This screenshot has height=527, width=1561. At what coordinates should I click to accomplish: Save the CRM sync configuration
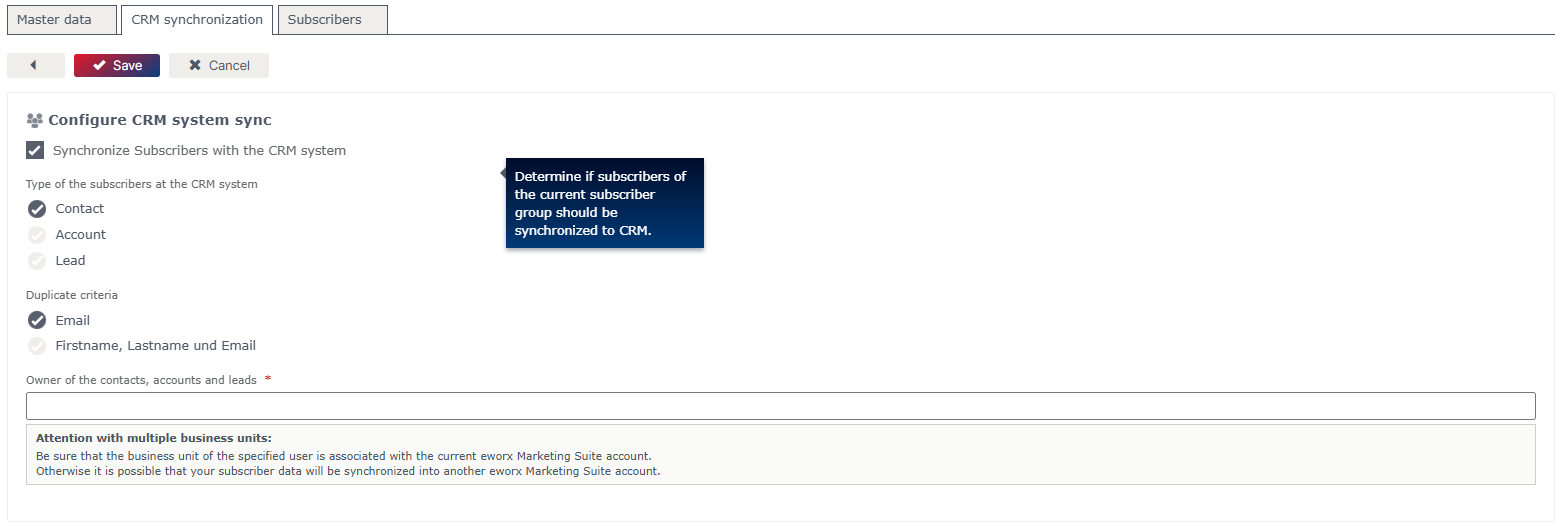tap(117, 65)
